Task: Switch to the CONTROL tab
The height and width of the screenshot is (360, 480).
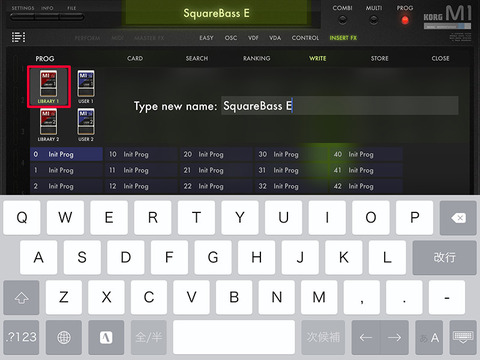Action: [305, 38]
